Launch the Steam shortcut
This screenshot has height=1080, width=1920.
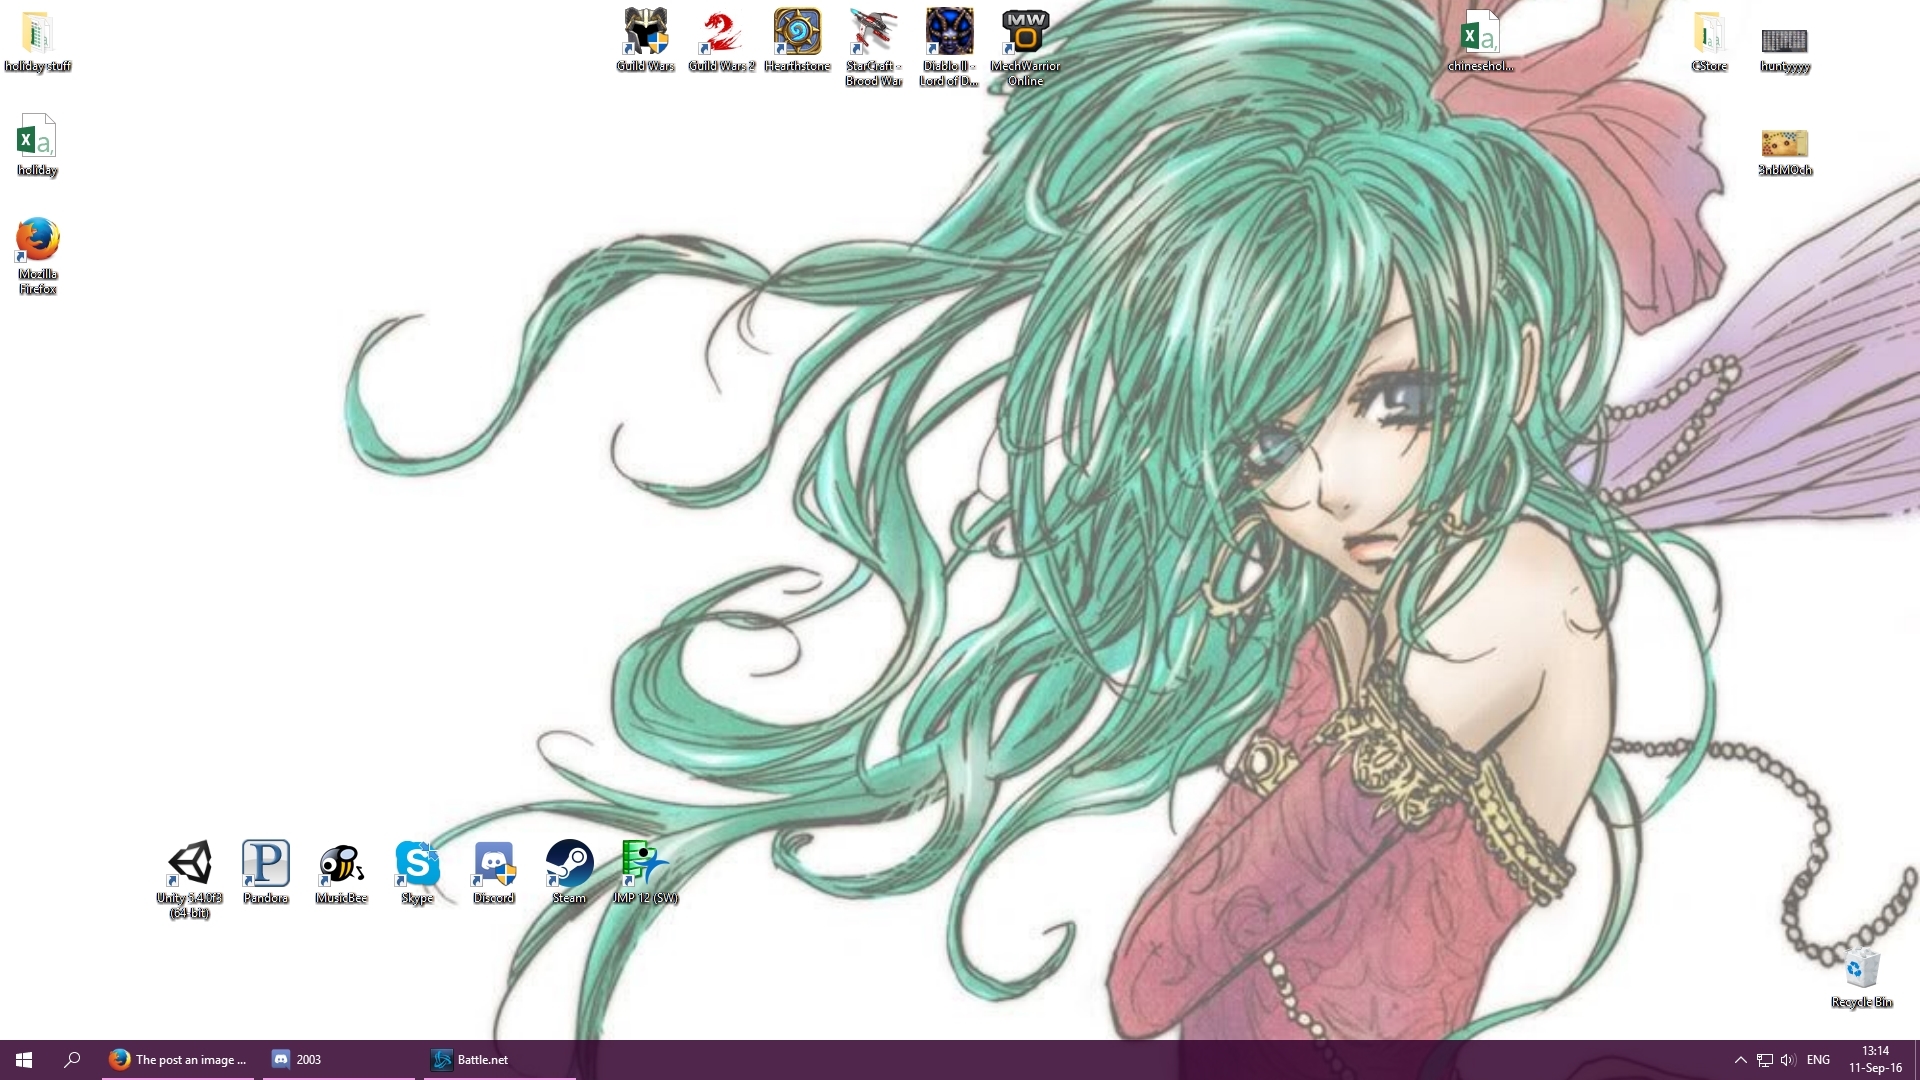coord(569,871)
